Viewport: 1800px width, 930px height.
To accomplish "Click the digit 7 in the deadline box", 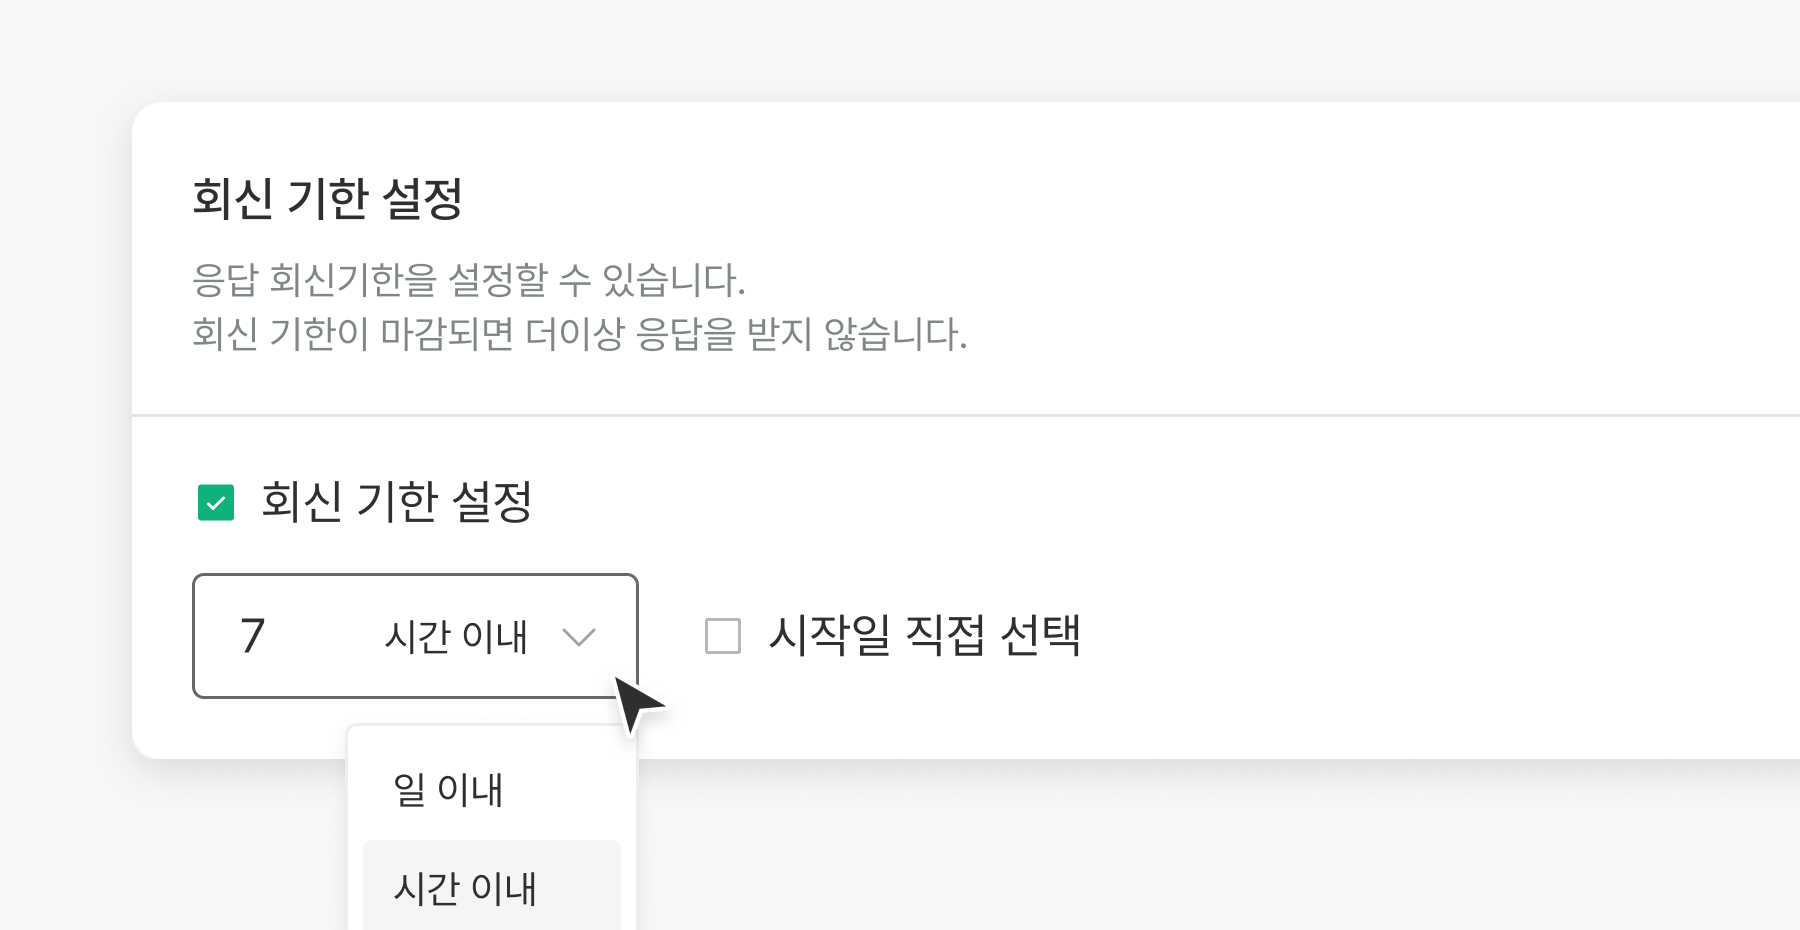I will coord(253,636).
